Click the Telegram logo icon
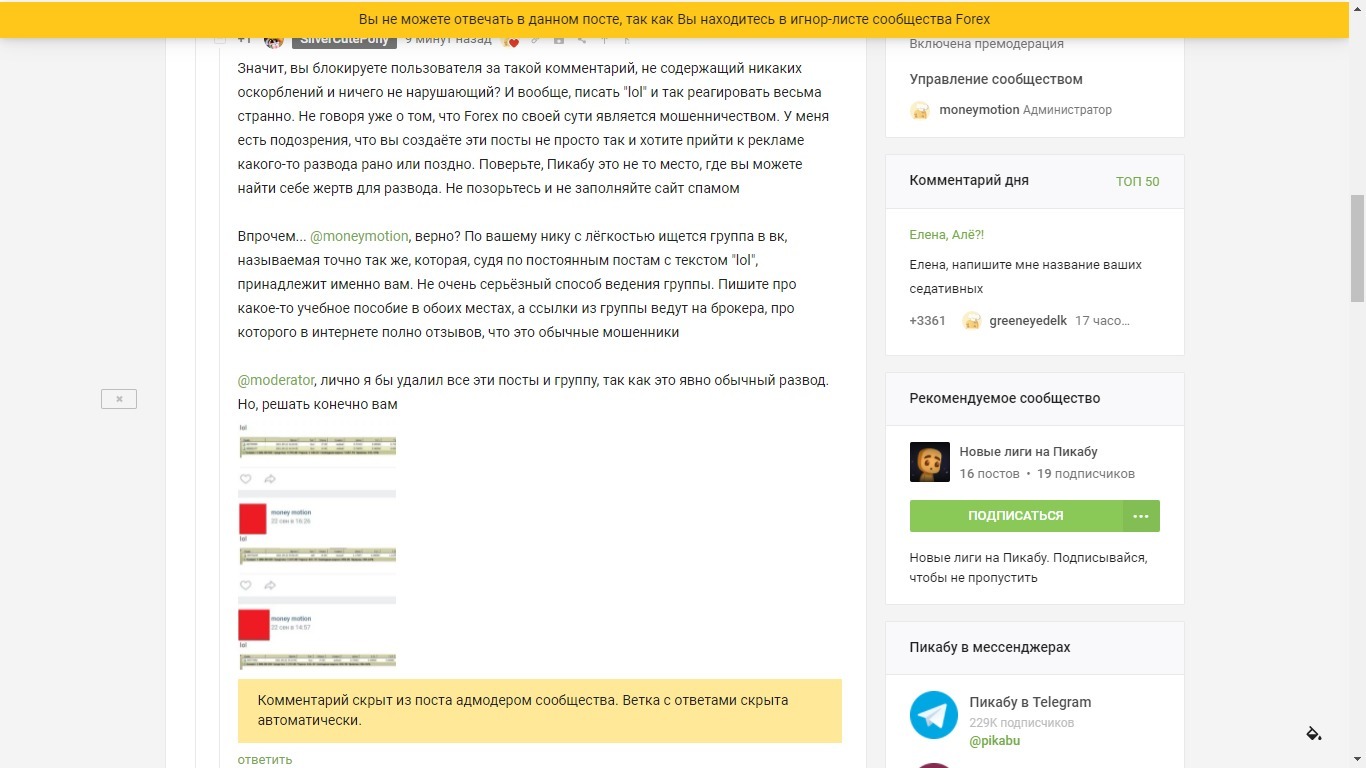Image resolution: width=1366 pixels, height=768 pixels. click(x=933, y=715)
